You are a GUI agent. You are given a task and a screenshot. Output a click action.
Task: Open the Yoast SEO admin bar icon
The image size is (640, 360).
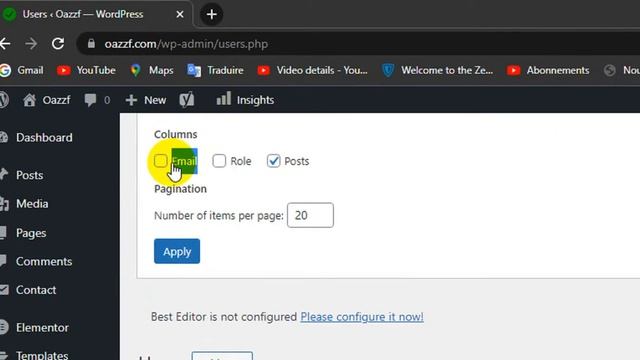point(187,100)
